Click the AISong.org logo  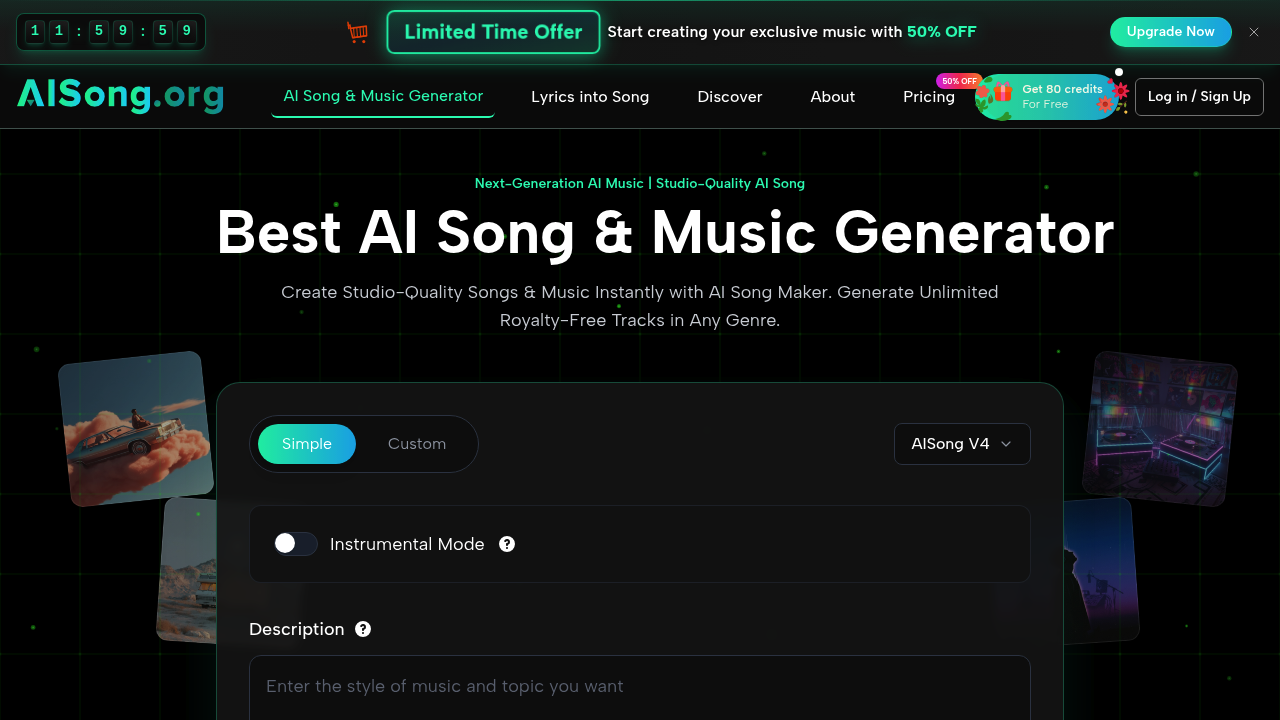point(119,96)
